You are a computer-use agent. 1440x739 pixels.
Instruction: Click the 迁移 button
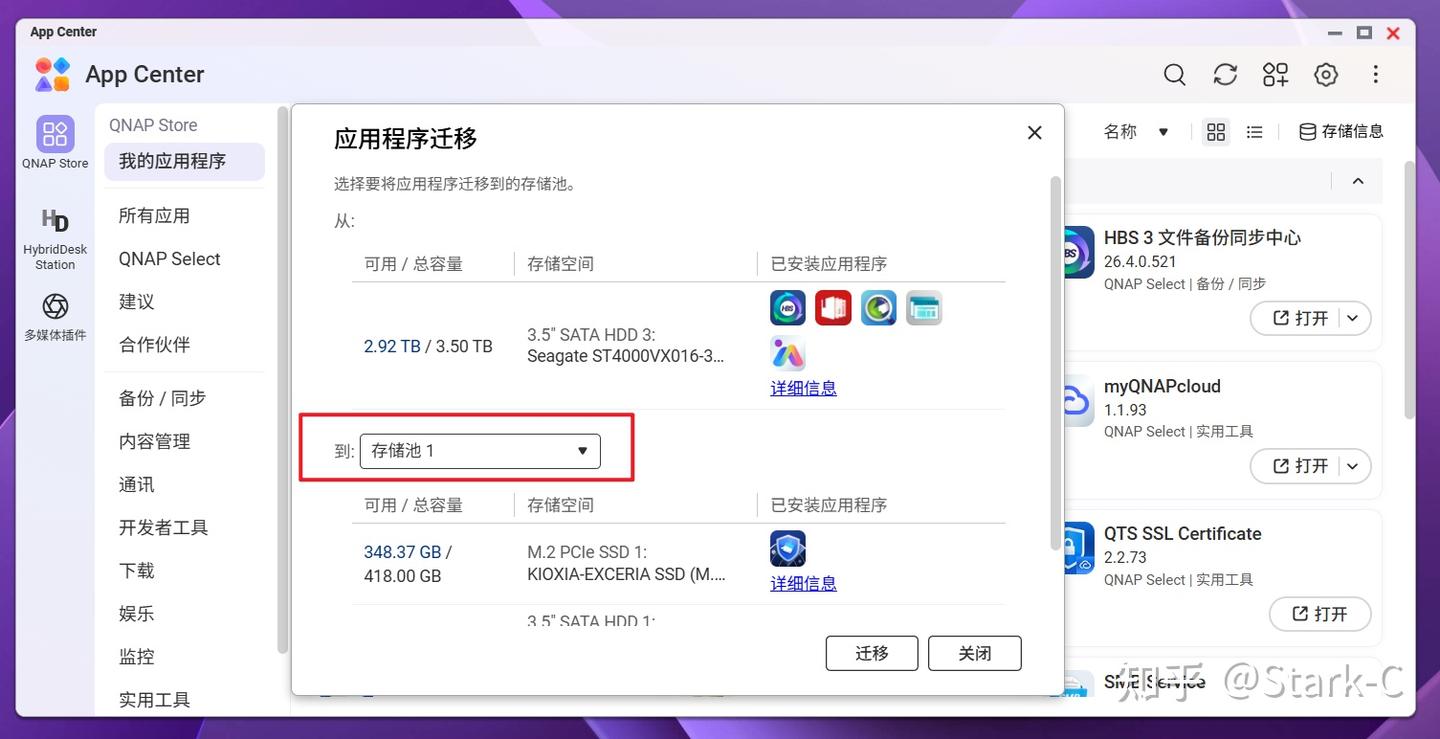coord(872,653)
